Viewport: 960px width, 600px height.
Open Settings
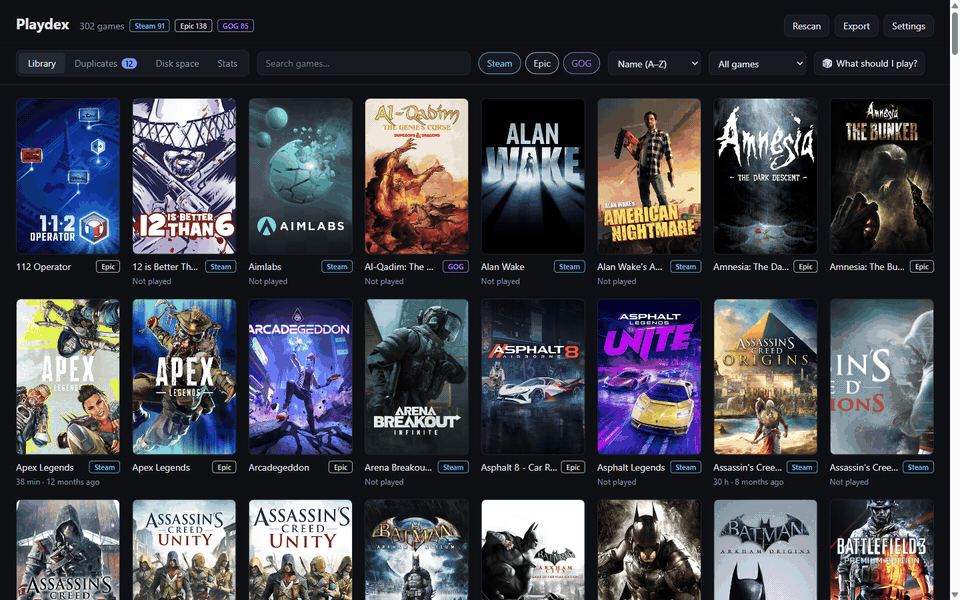(x=909, y=26)
